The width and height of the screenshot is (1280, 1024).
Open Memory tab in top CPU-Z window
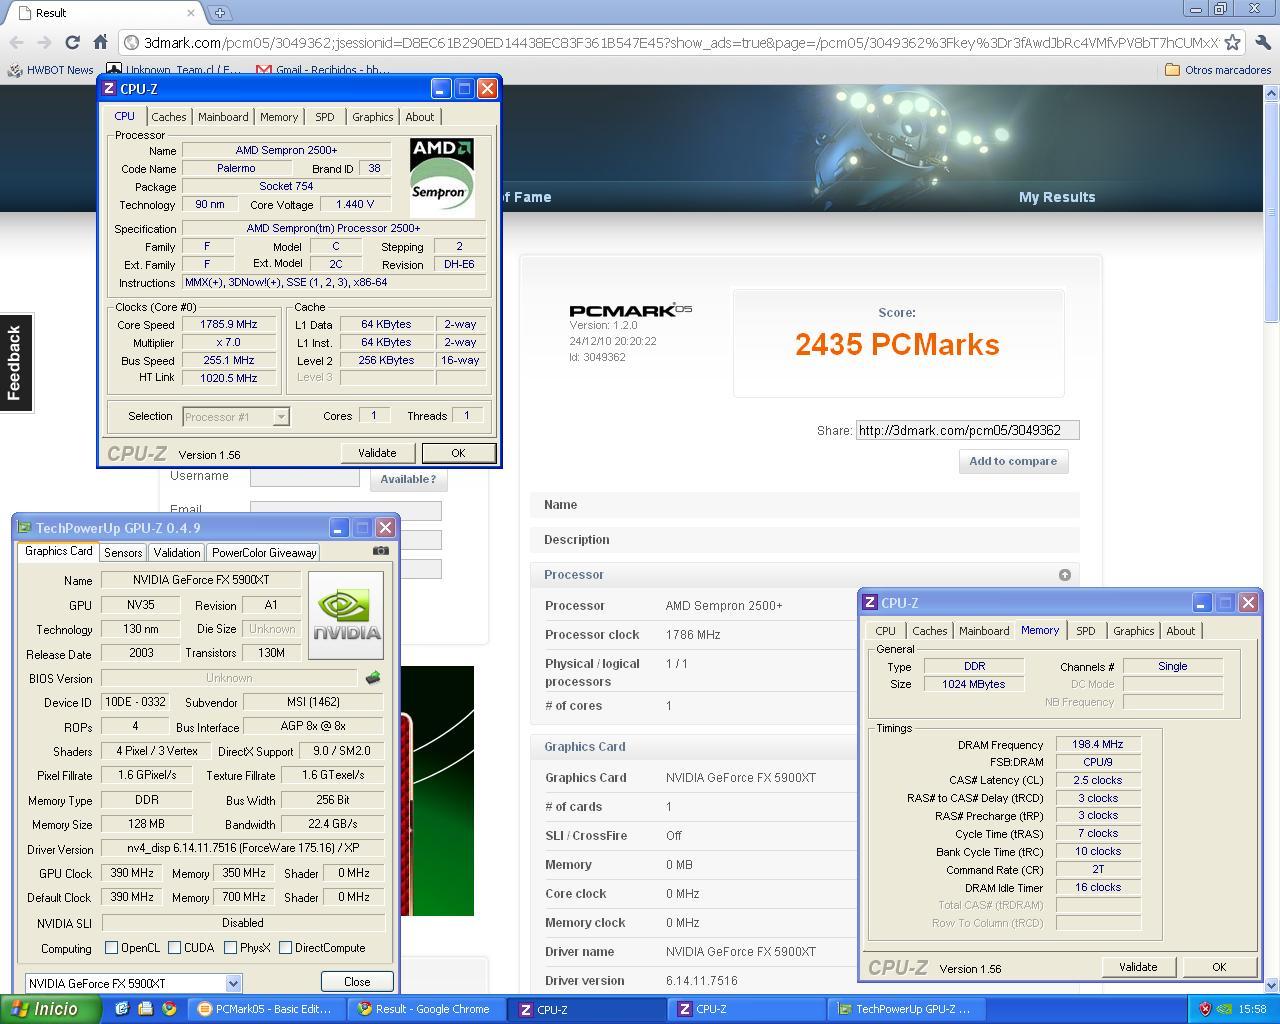pyautogui.click(x=279, y=117)
